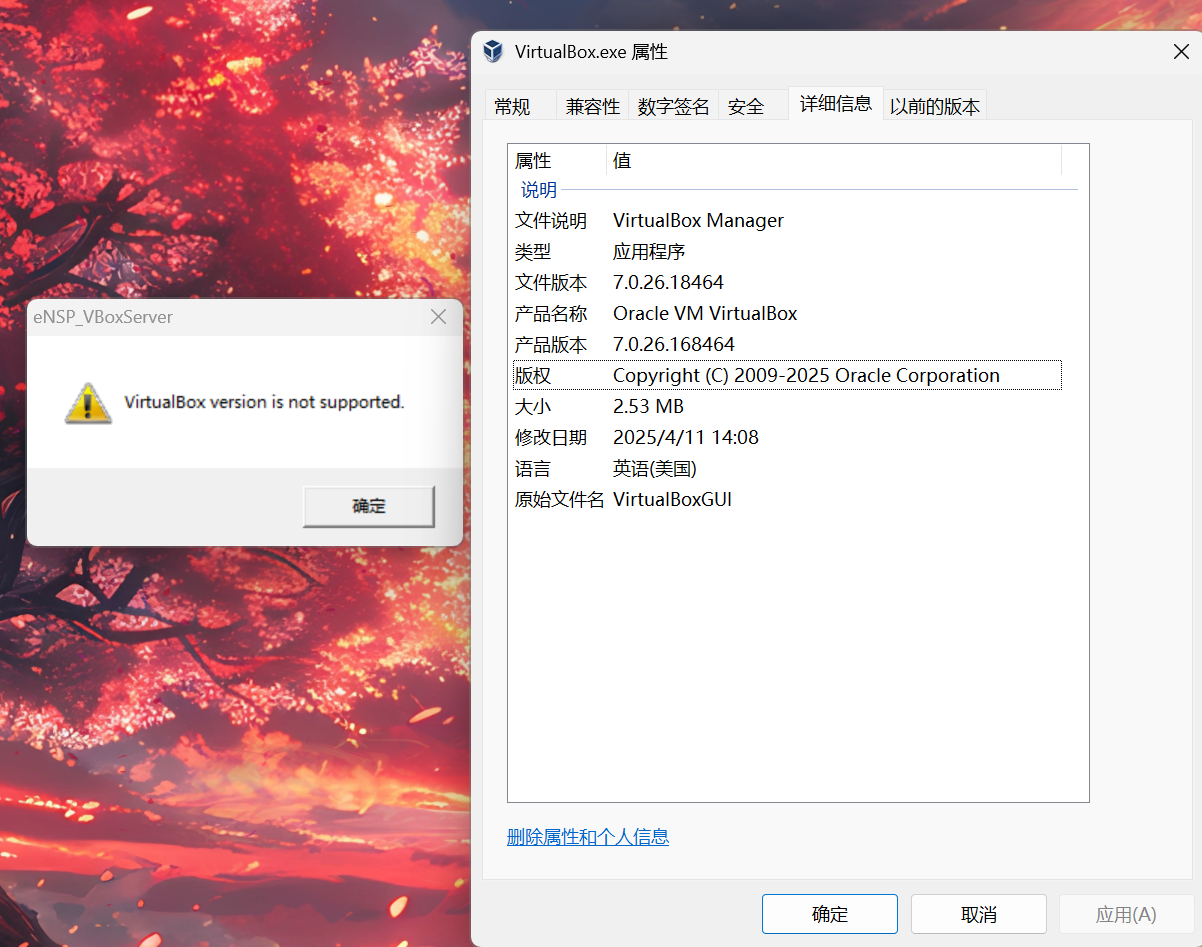Select the 修改日期 property label

pyautogui.click(x=551, y=437)
